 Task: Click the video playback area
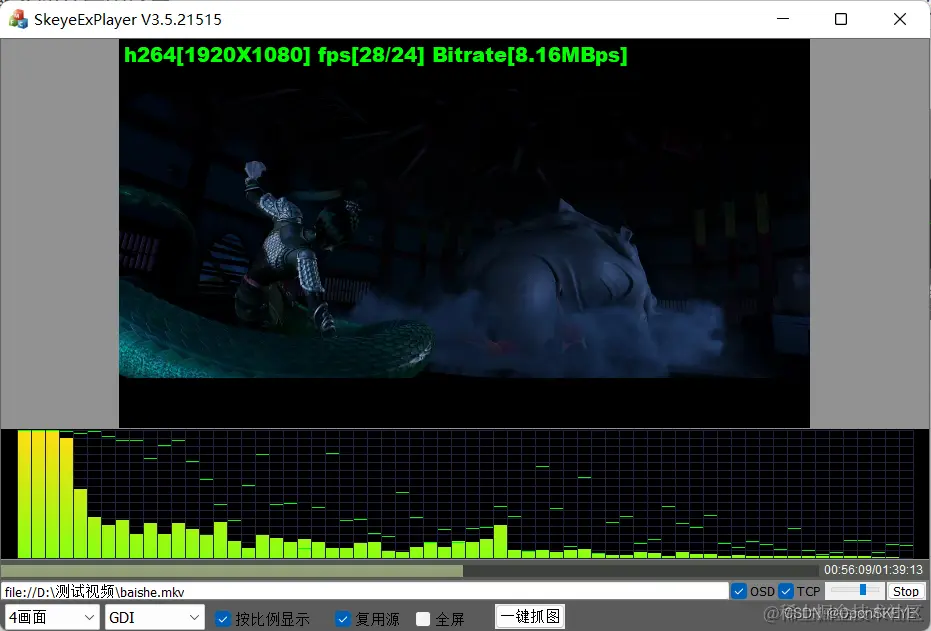pyautogui.click(x=464, y=233)
